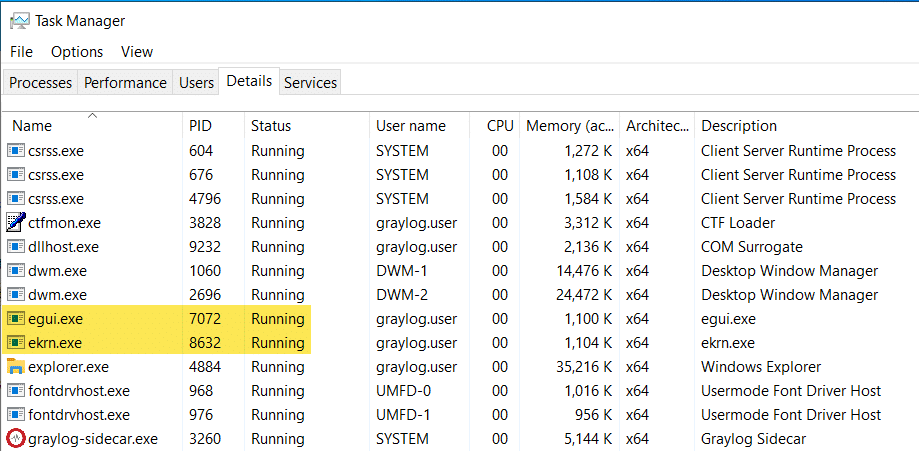The image size is (919, 451).
Task: Open the File menu
Action: (x=21, y=52)
